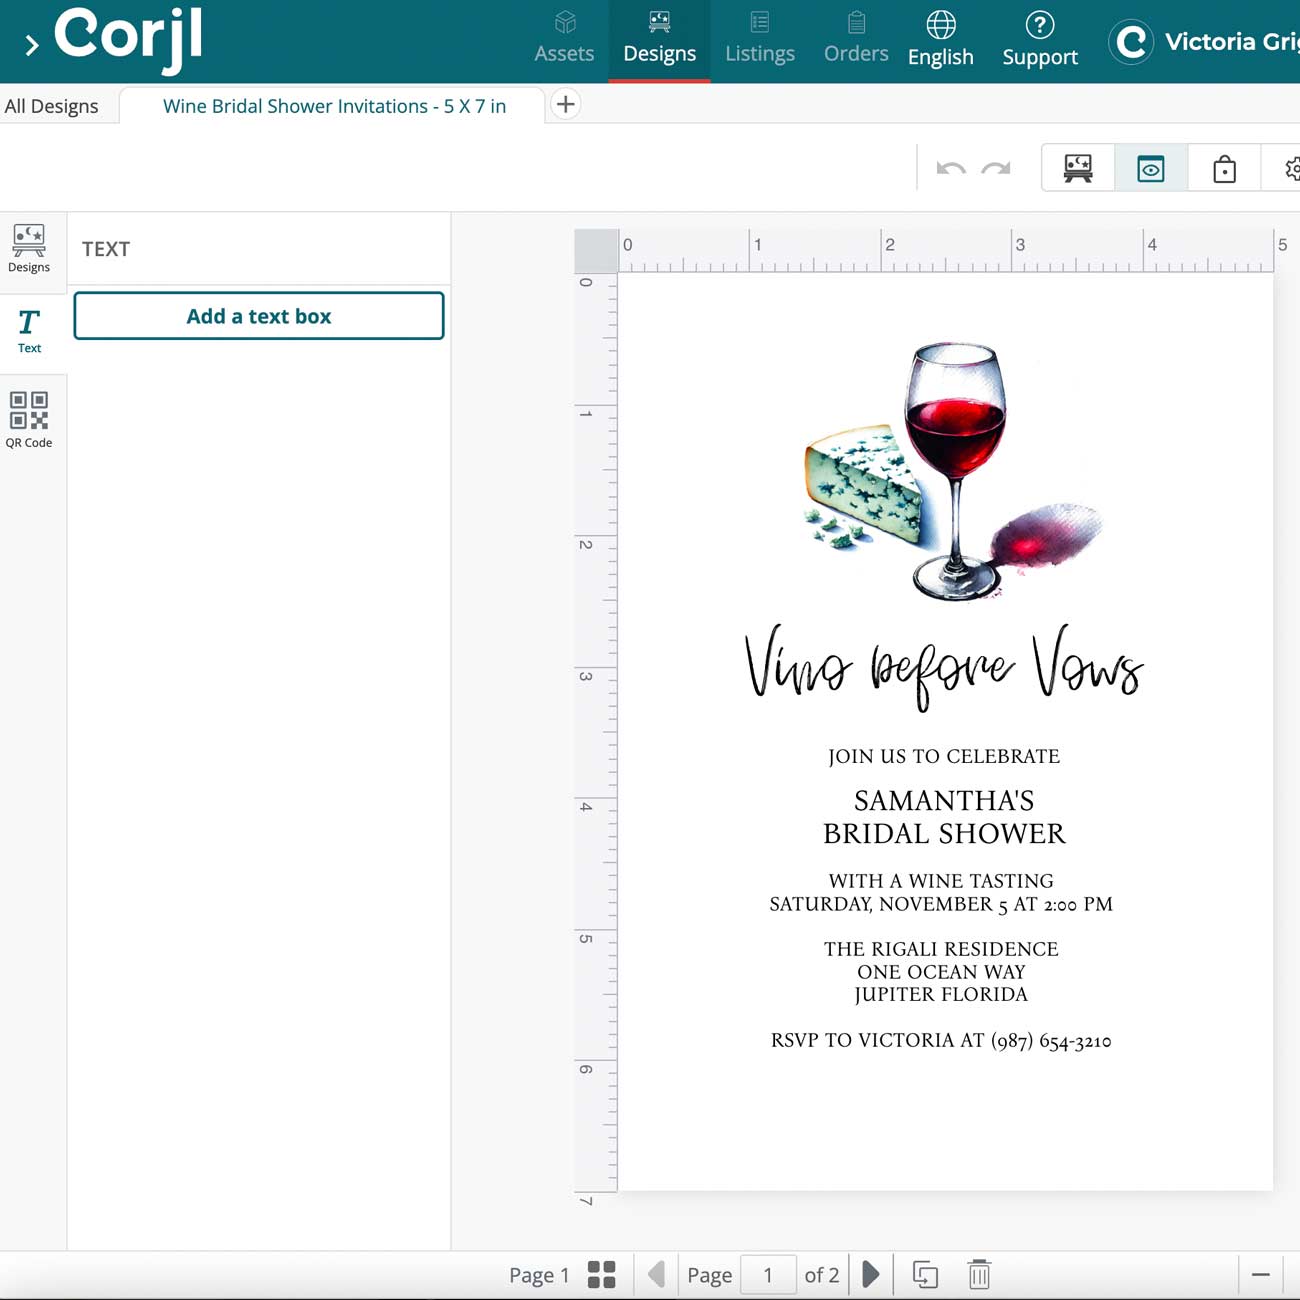Open the QR Code tool
This screenshot has height=1300, width=1300.
click(29, 420)
